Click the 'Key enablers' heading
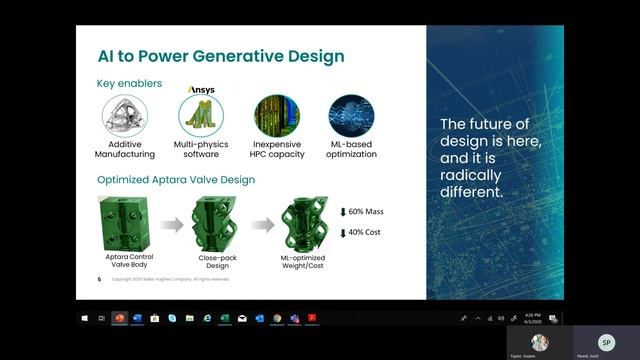Screen dimensions: 640x360 tap(129, 83)
